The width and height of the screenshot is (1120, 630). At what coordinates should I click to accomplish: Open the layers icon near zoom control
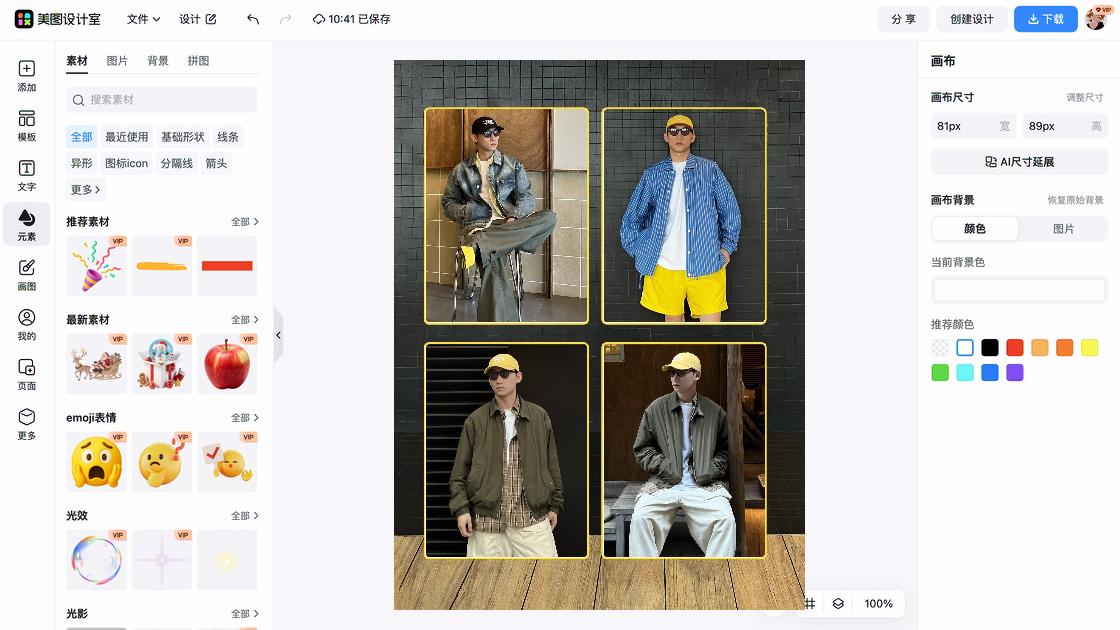(838, 604)
